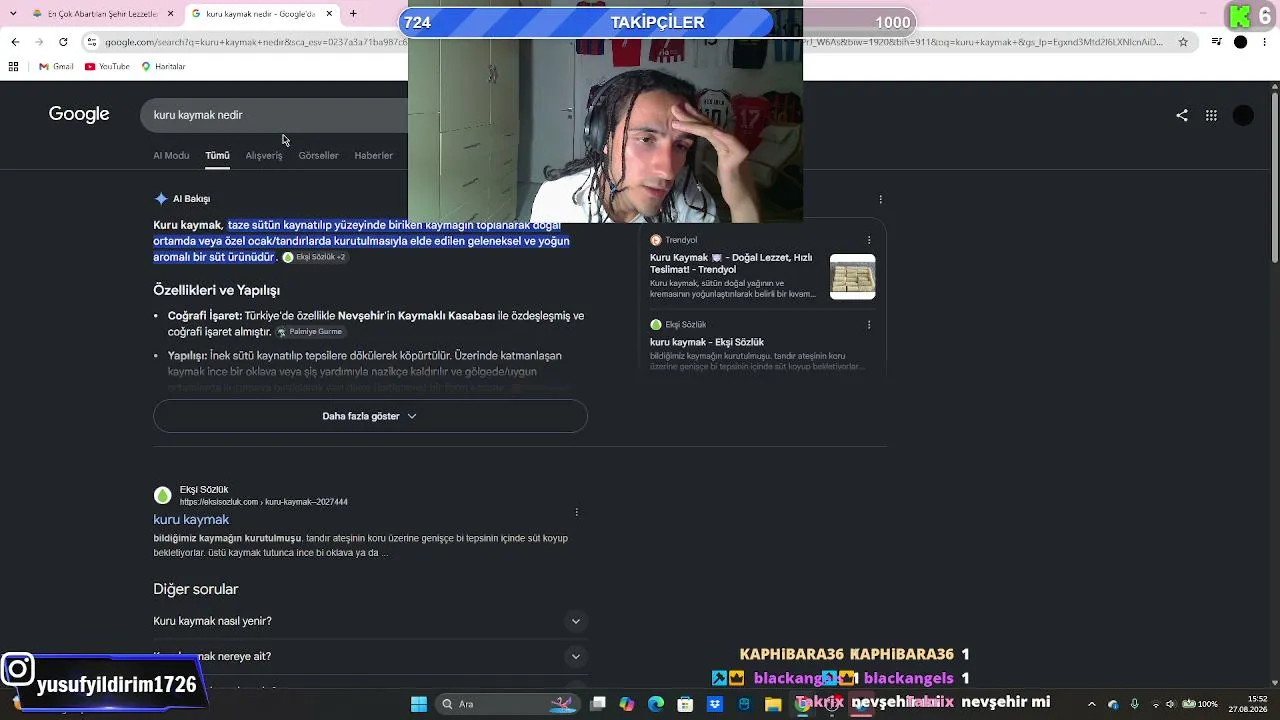Open the Haberler results tab
This screenshot has width=1280, height=720.
(x=373, y=155)
